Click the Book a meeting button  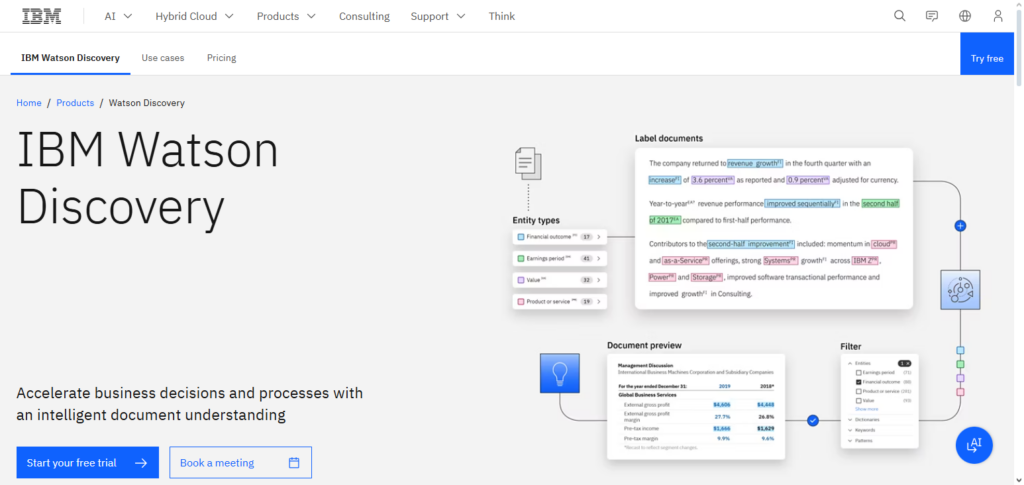tap(240, 463)
